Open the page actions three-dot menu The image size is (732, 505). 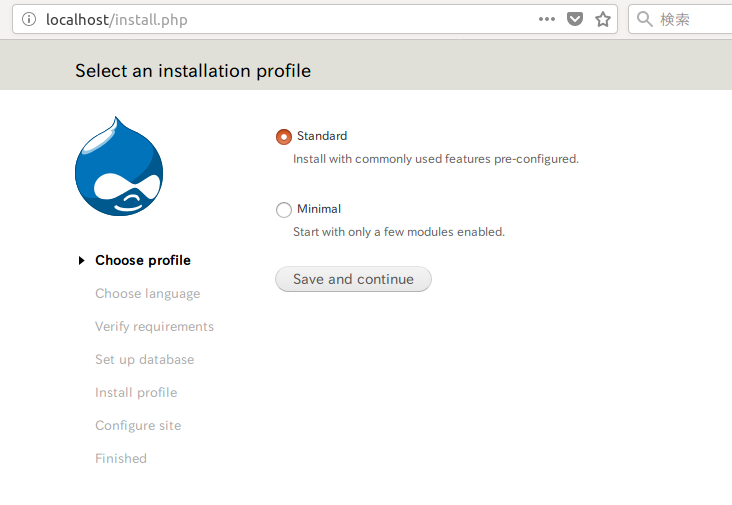tap(547, 19)
